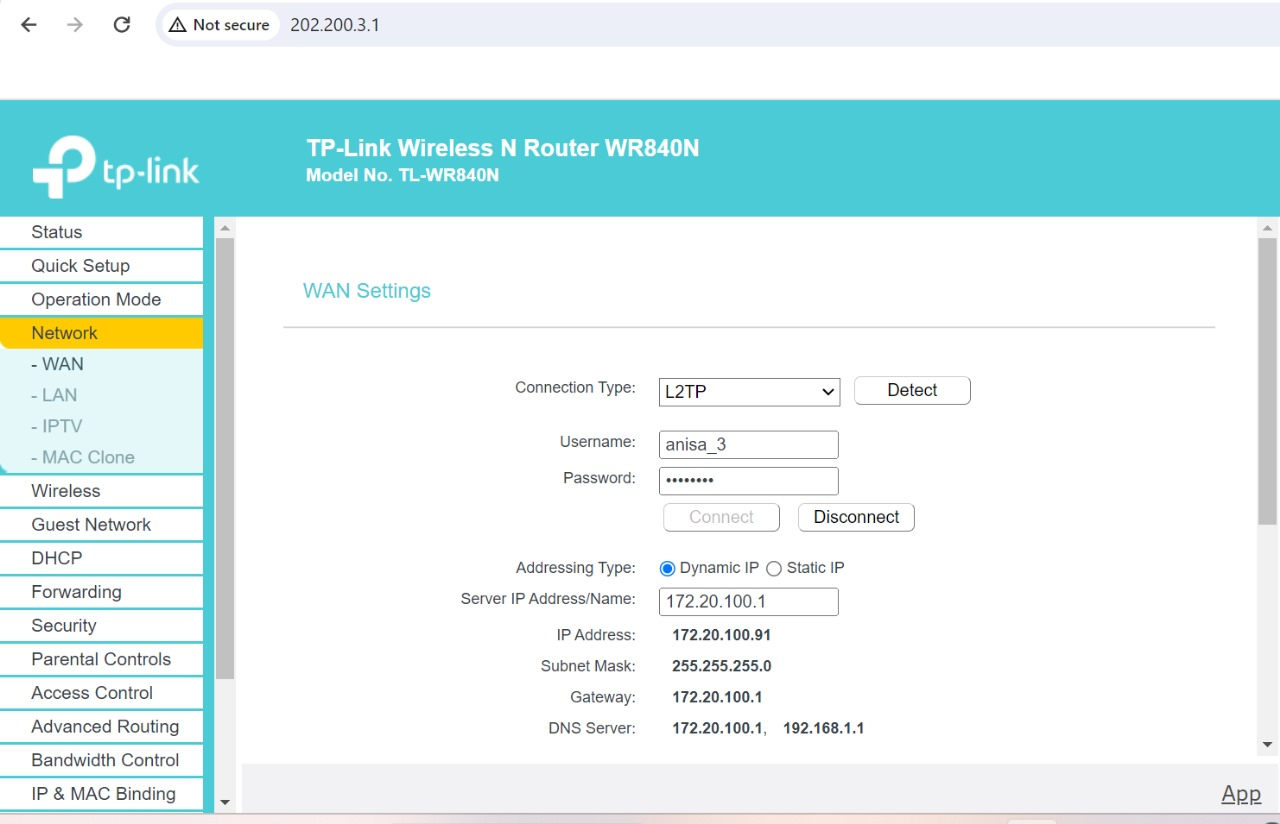Viewport: 1280px width, 824px height.
Task: Click the WAN Settings heading
Action: coord(367,291)
